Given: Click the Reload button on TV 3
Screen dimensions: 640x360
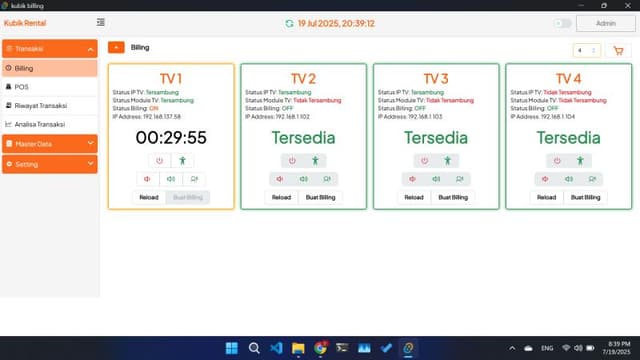Looking at the screenshot, I should [x=414, y=198].
